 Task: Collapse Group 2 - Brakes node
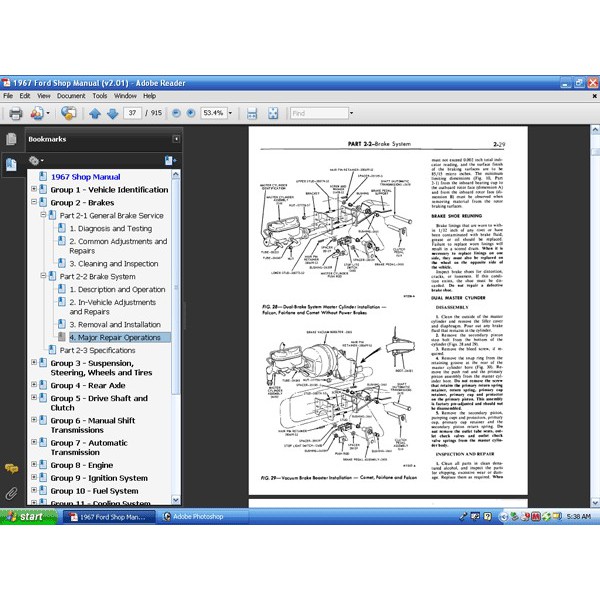click(34, 202)
